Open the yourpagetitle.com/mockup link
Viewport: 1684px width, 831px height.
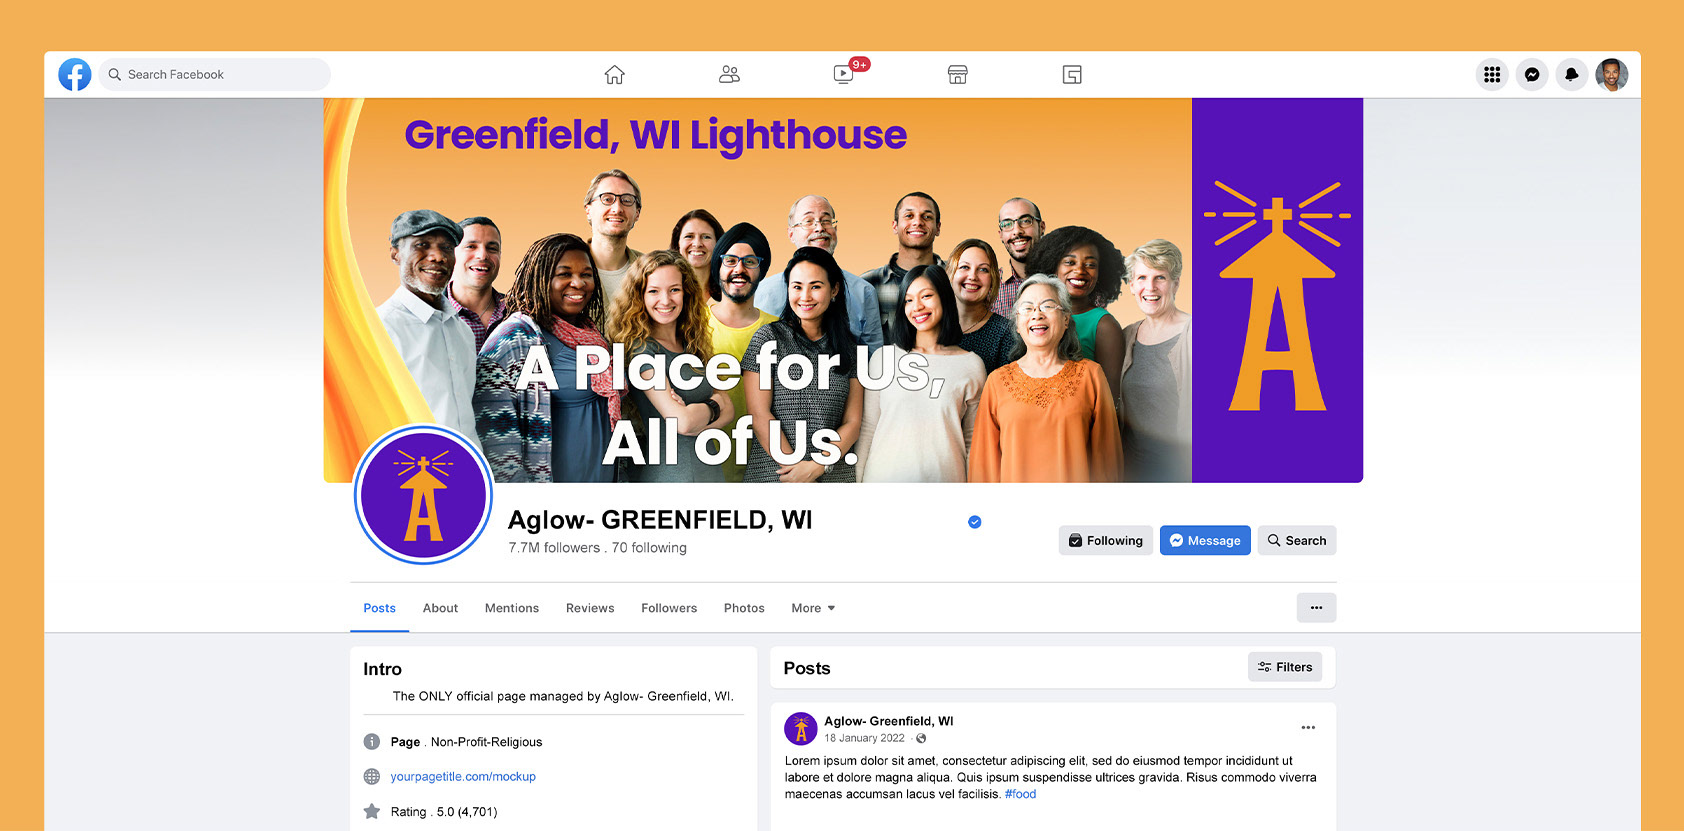[463, 776]
